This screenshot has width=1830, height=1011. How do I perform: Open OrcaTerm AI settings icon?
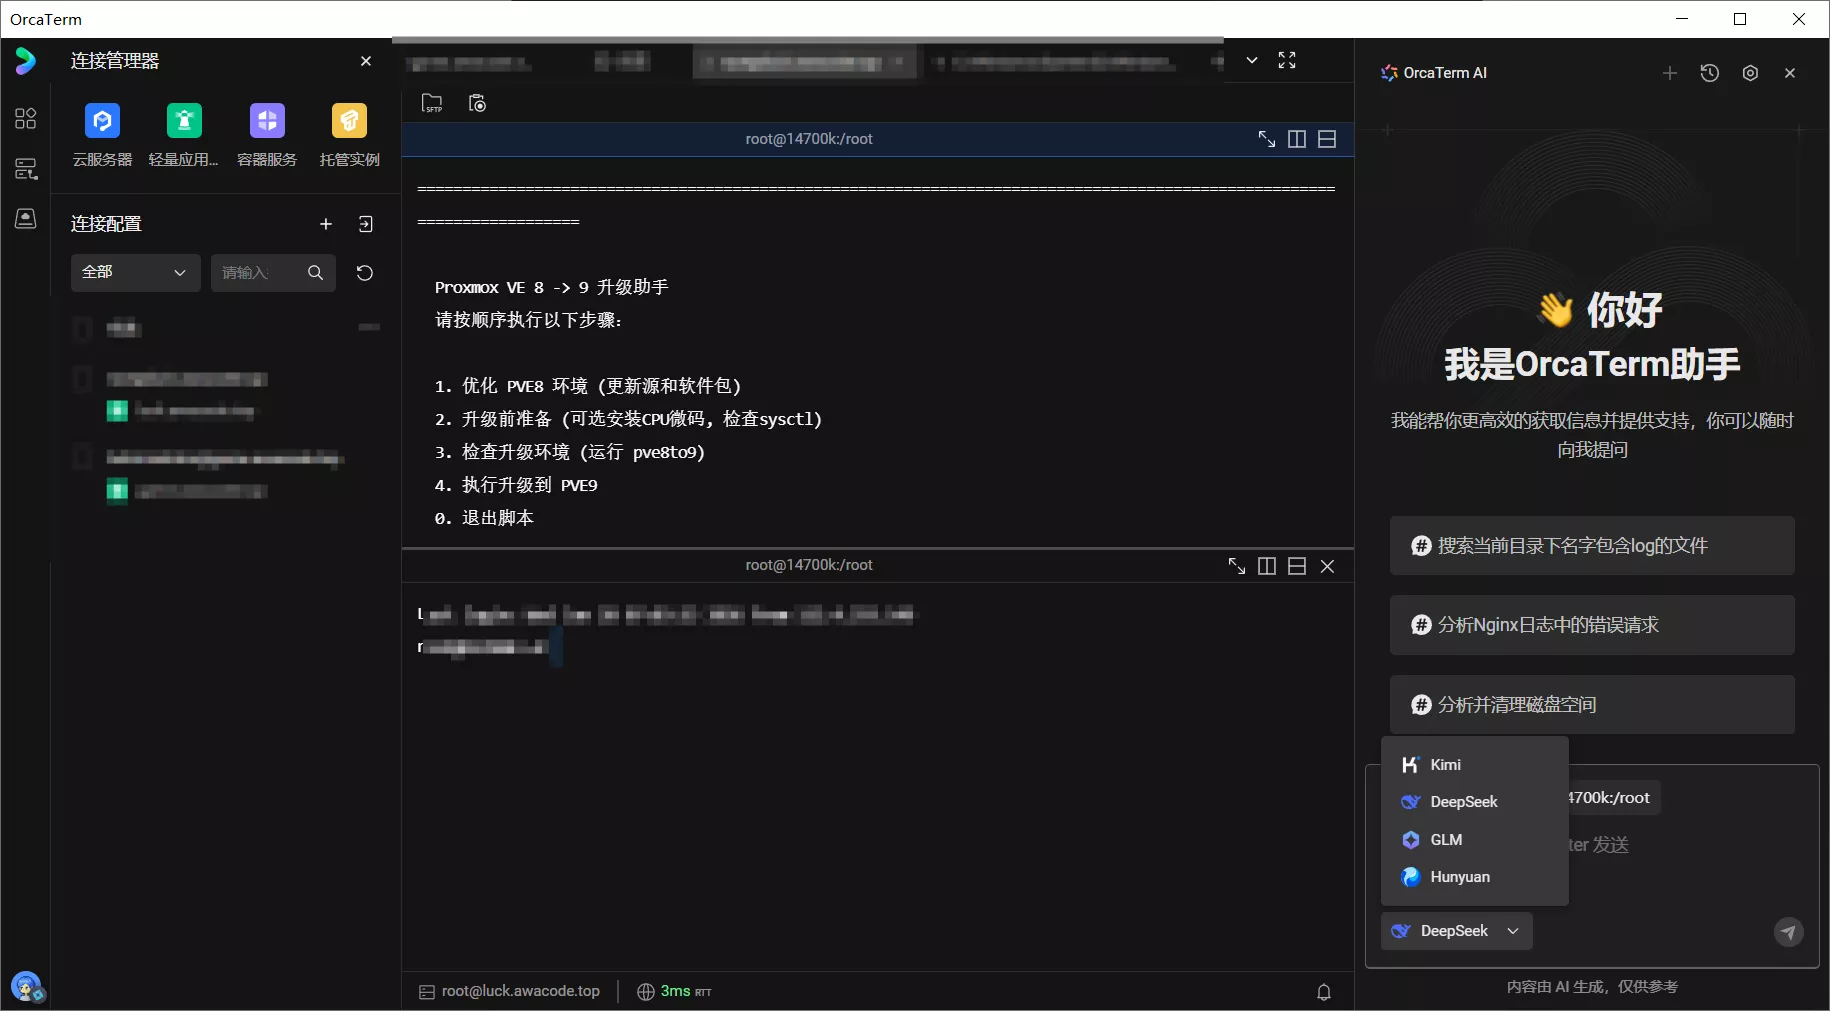pyautogui.click(x=1750, y=73)
